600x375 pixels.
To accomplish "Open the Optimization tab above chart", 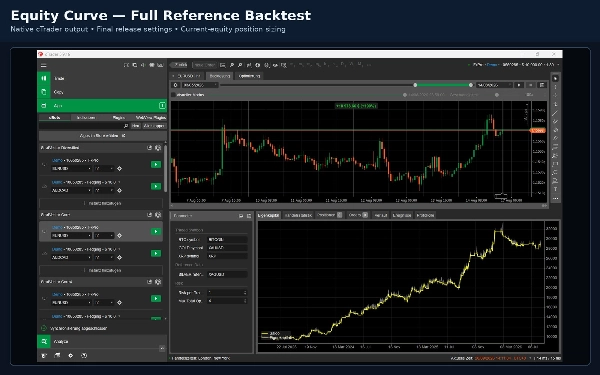I will pos(249,76).
